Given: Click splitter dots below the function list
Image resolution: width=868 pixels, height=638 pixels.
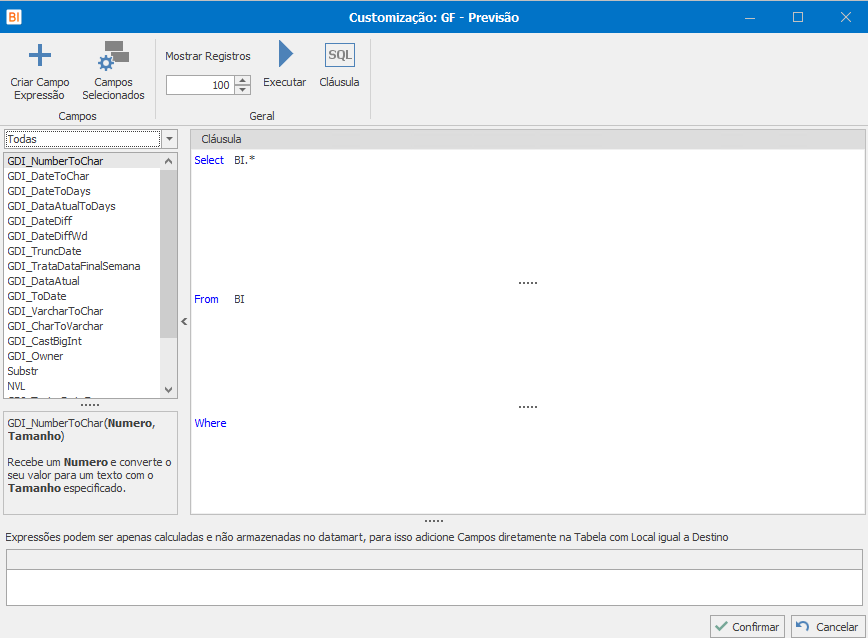Looking at the screenshot, I should tap(90, 404).
